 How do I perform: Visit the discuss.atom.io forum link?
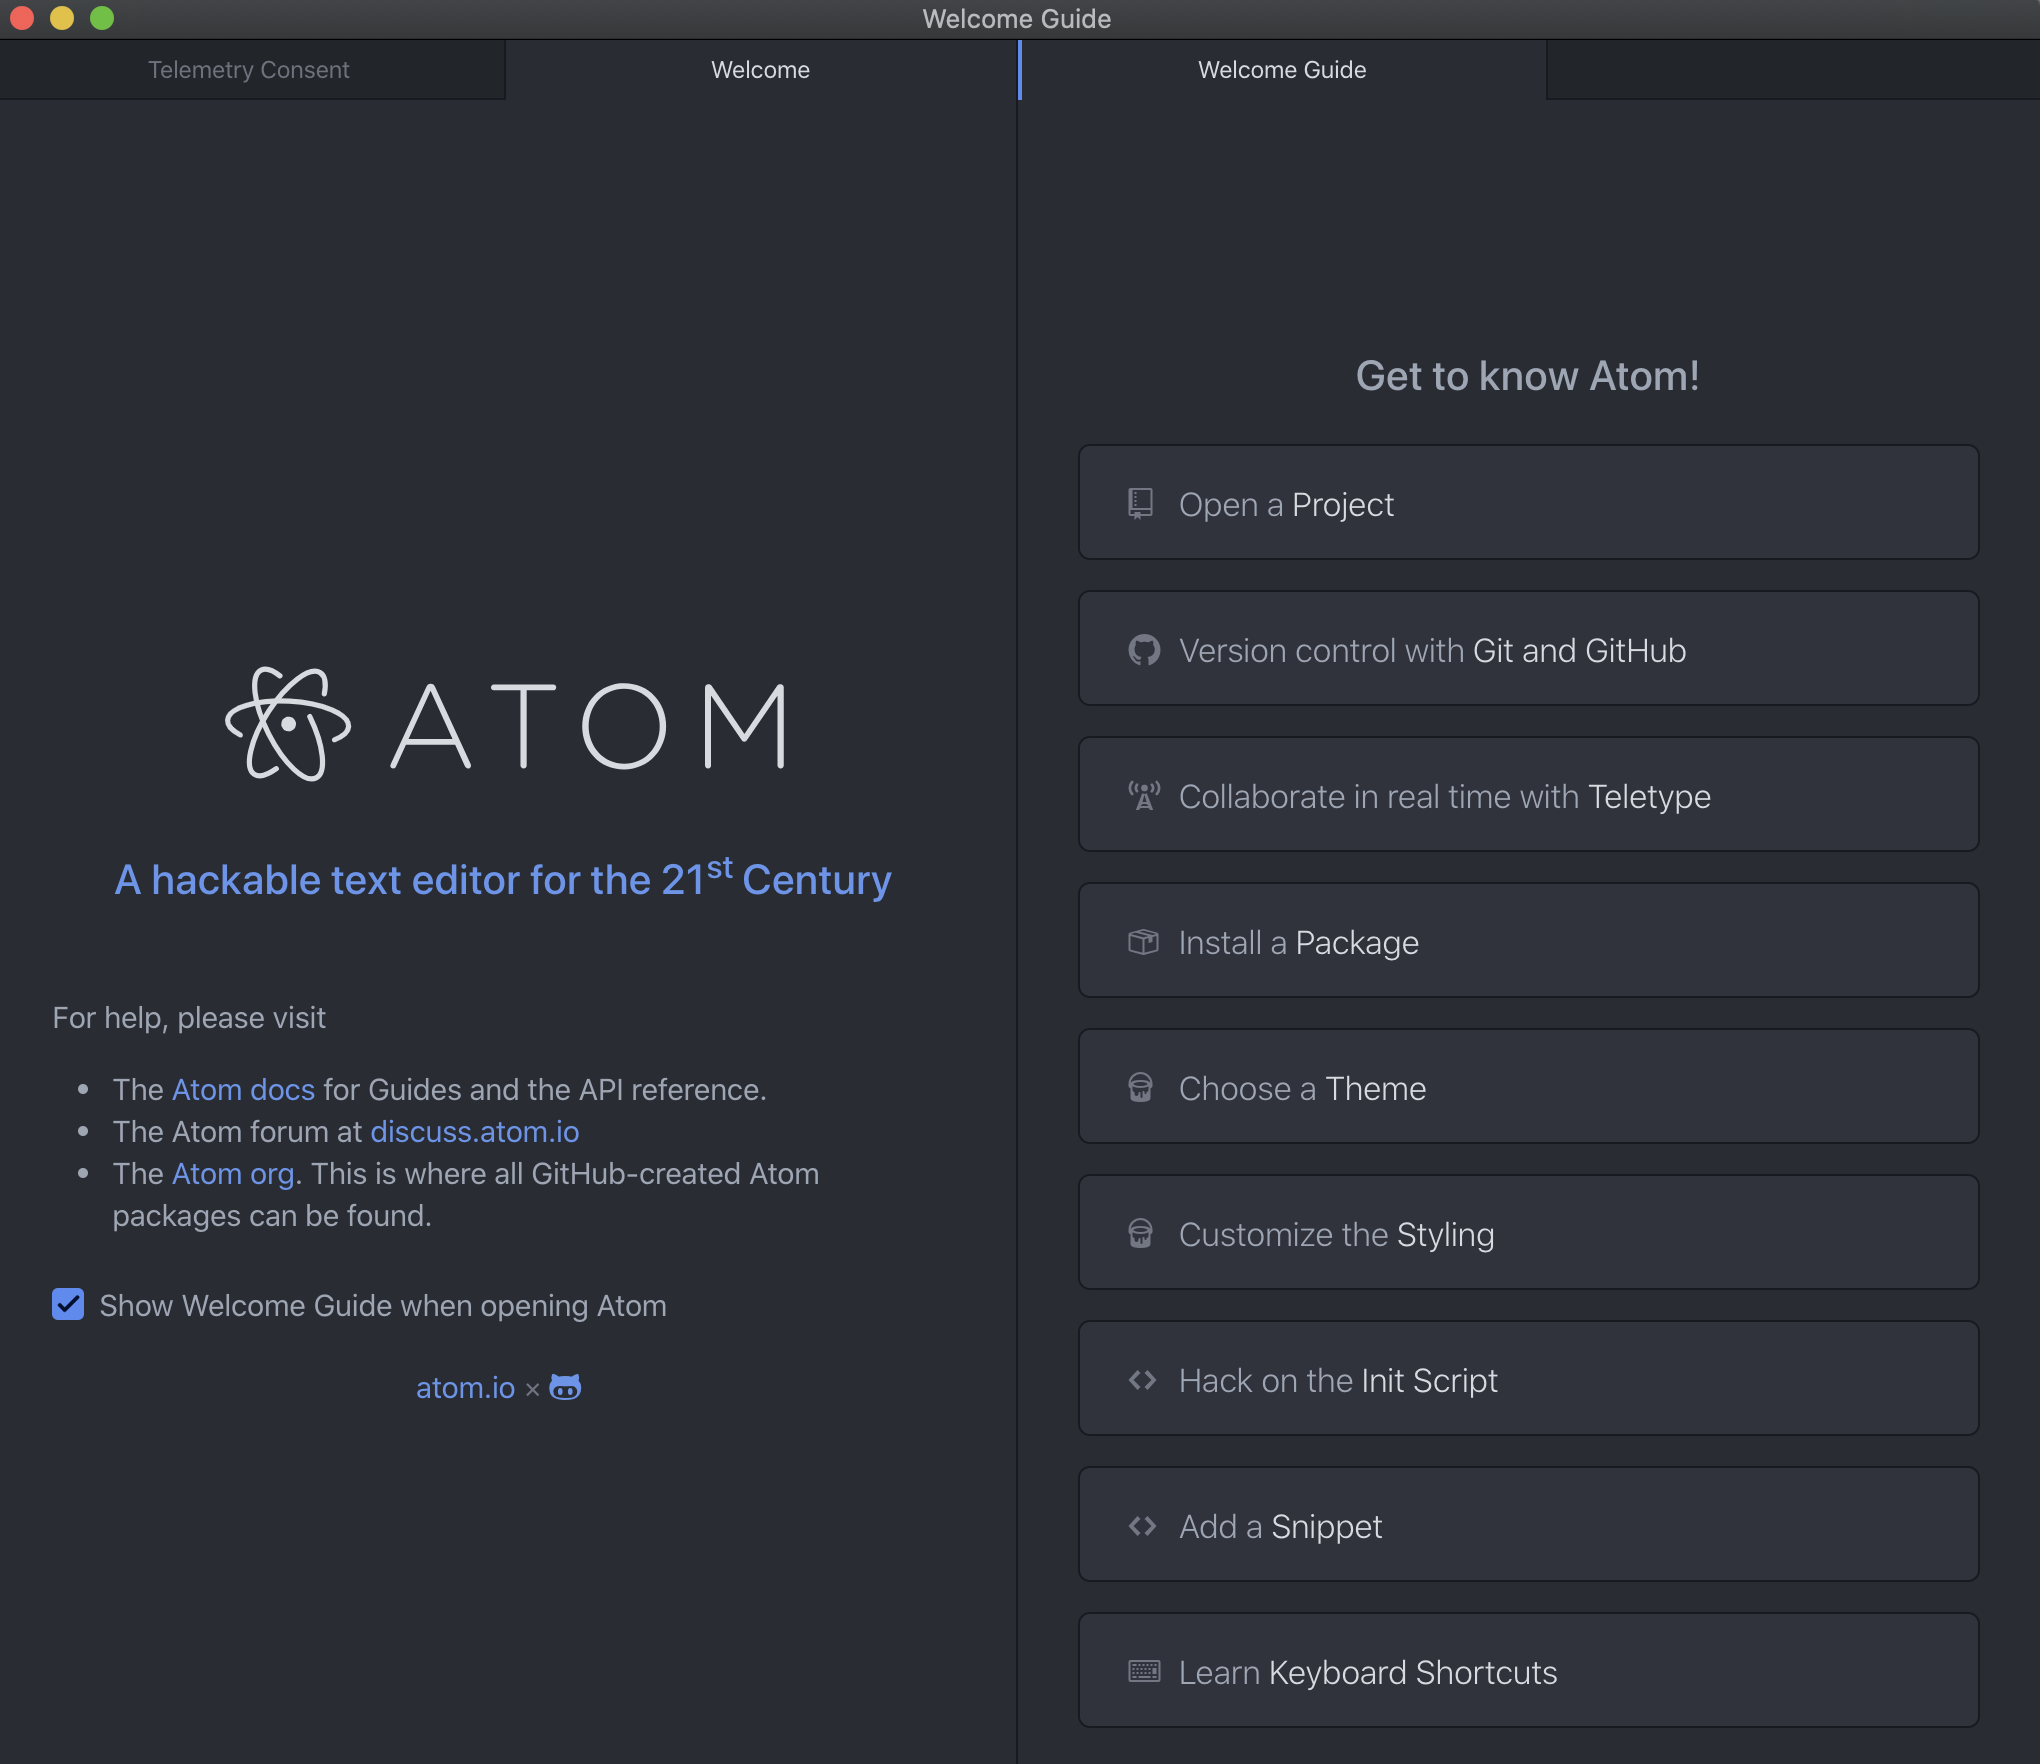tap(474, 1131)
